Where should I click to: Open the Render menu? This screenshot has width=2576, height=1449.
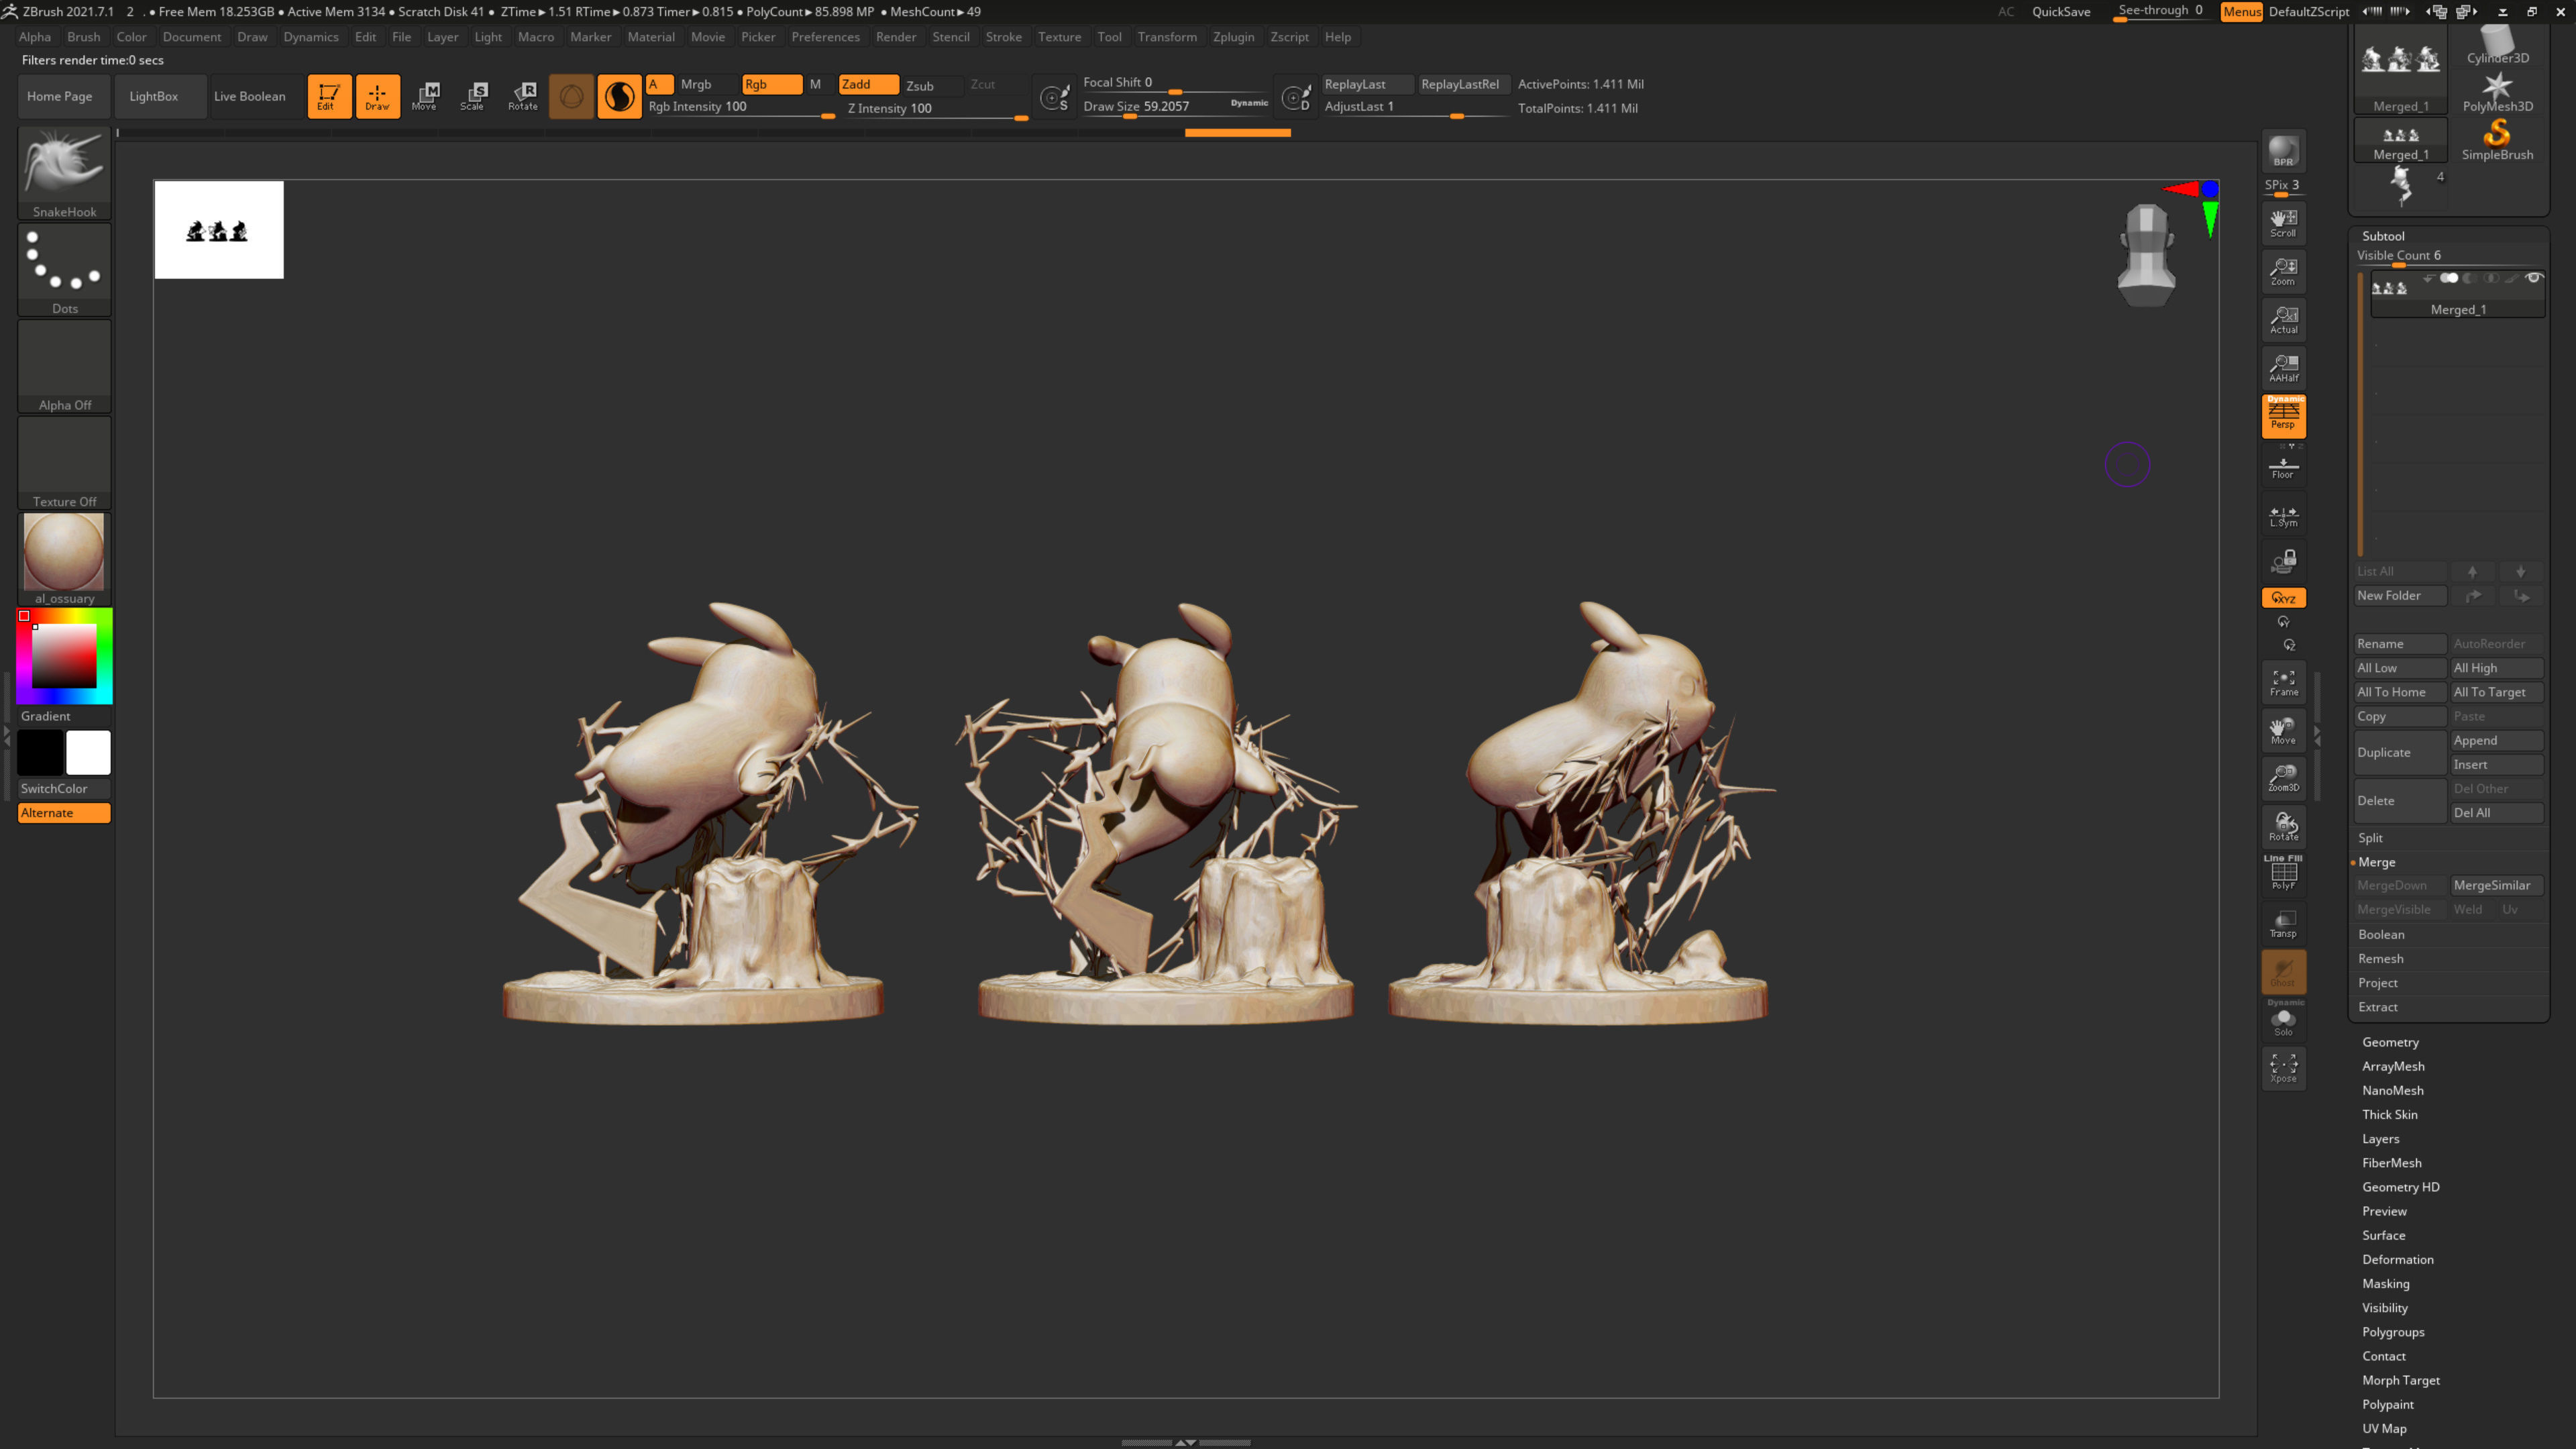tap(895, 37)
